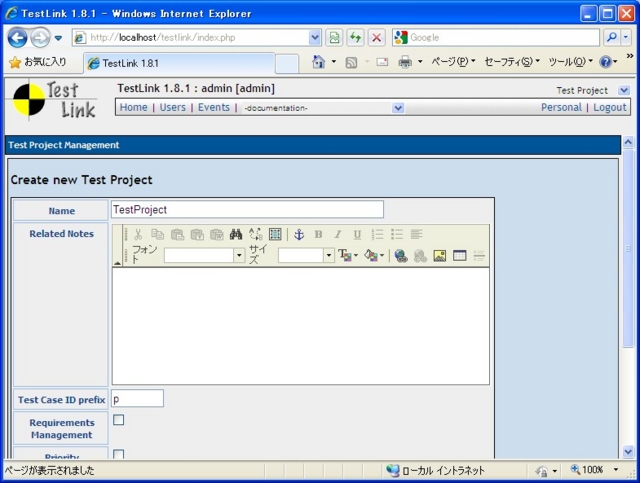Click inside the Related Notes text area
Viewport: 640px width, 483px height.
[x=301, y=326]
